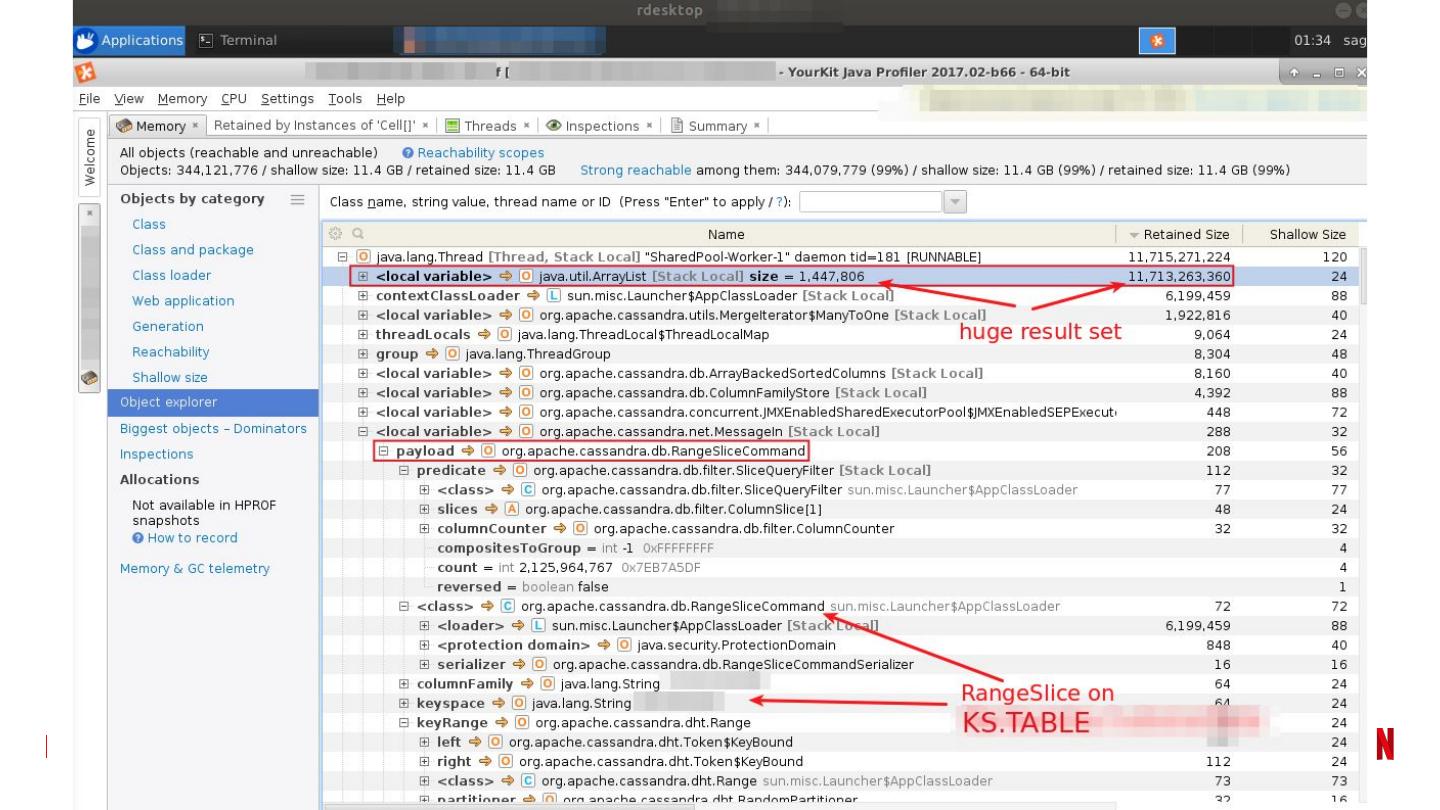1440x810 pixels.
Task: Expand the contextClassLoader tree node
Action: coord(364,296)
